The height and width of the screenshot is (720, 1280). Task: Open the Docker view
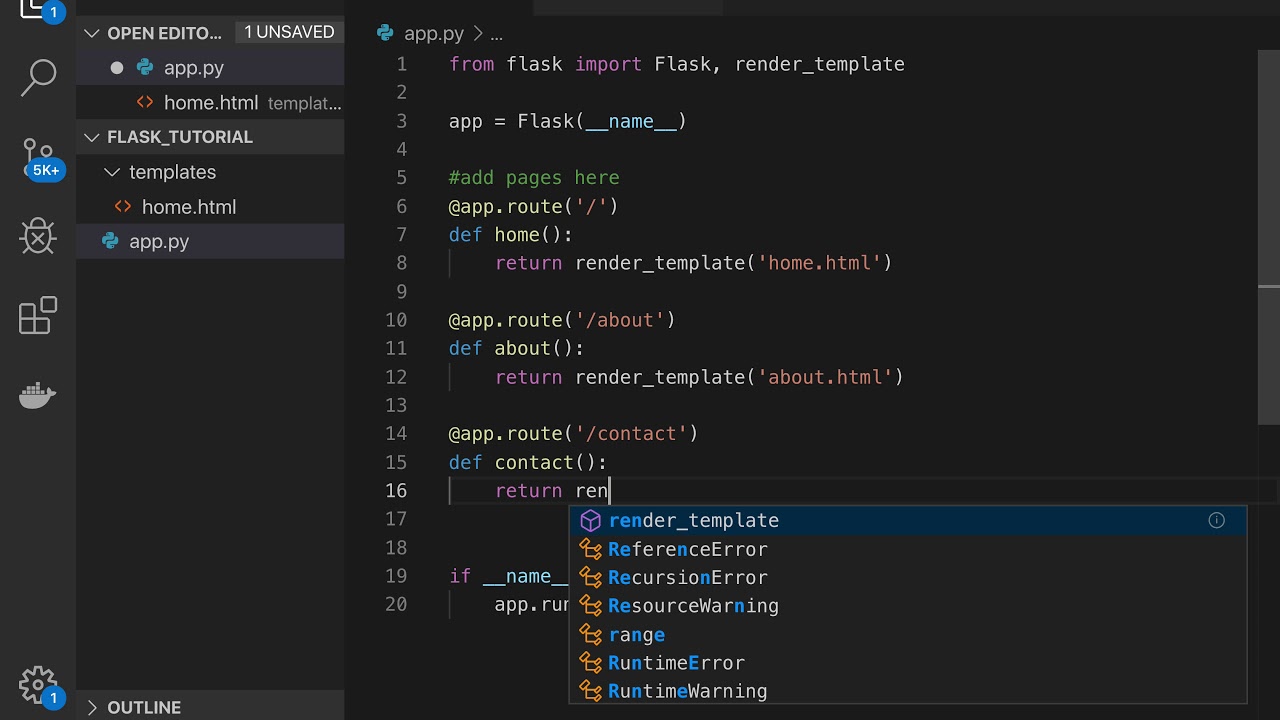[x=38, y=395]
